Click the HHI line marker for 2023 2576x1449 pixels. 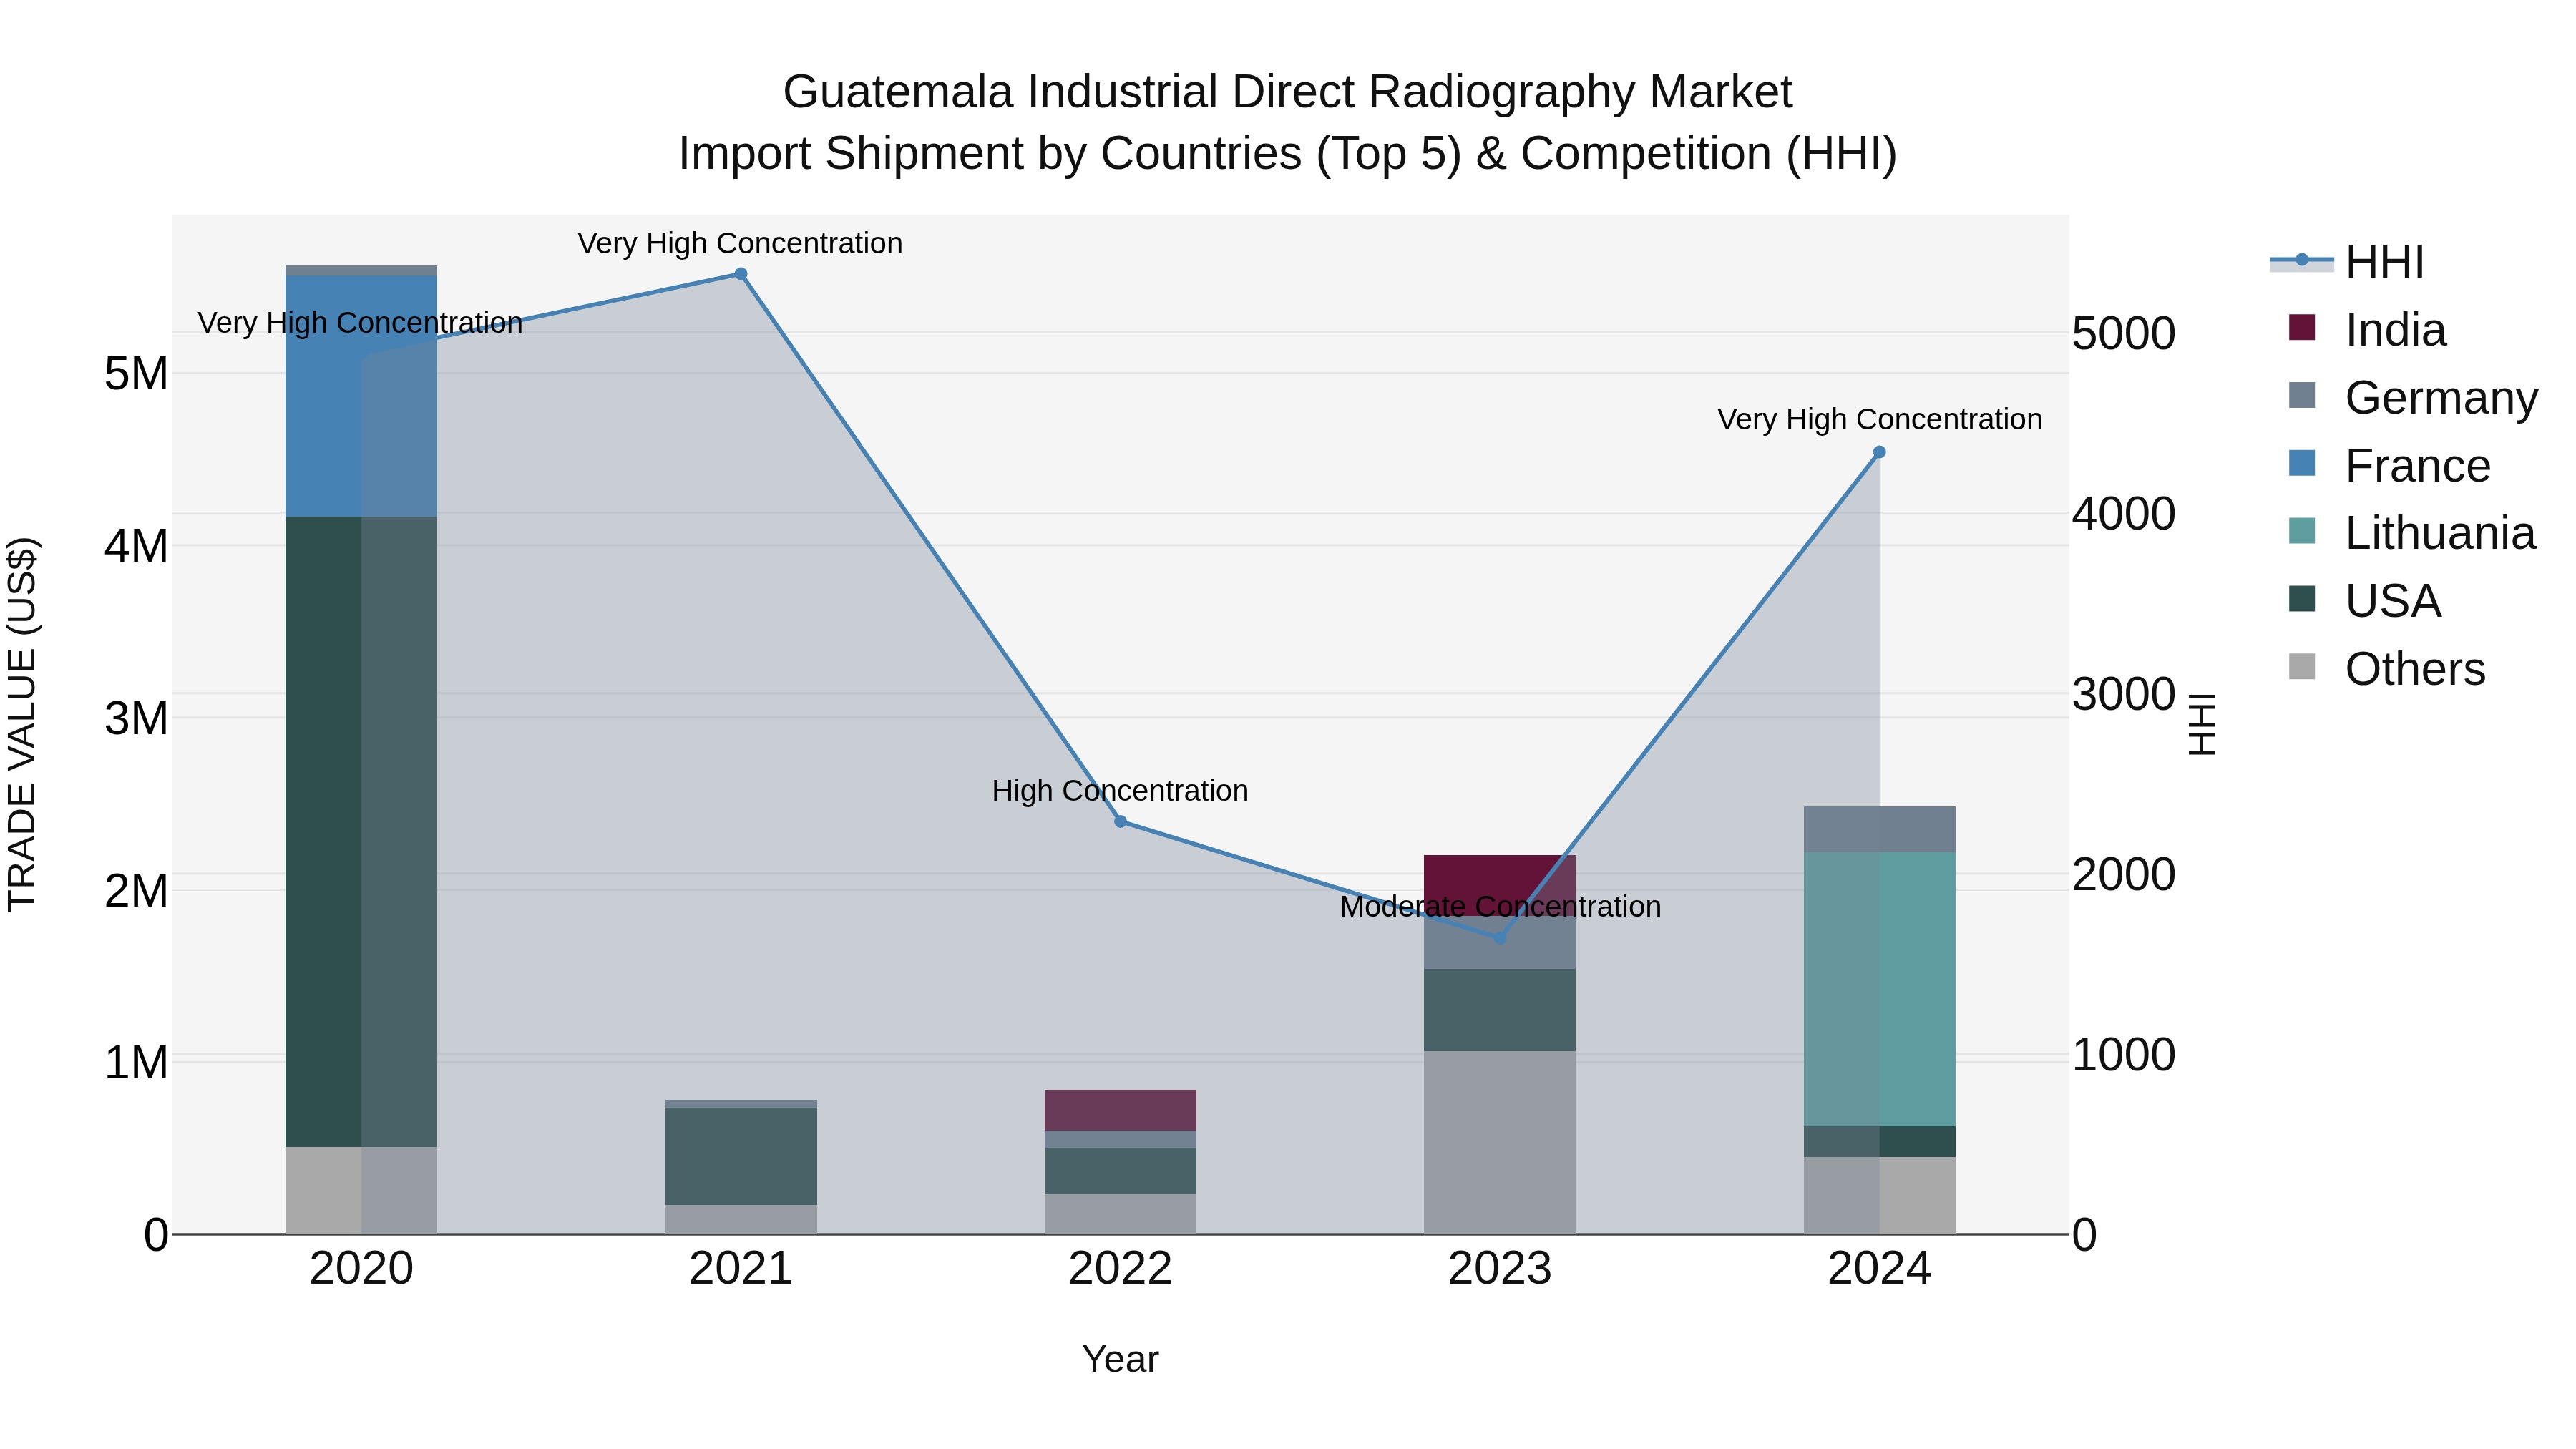click(x=1500, y=937)
